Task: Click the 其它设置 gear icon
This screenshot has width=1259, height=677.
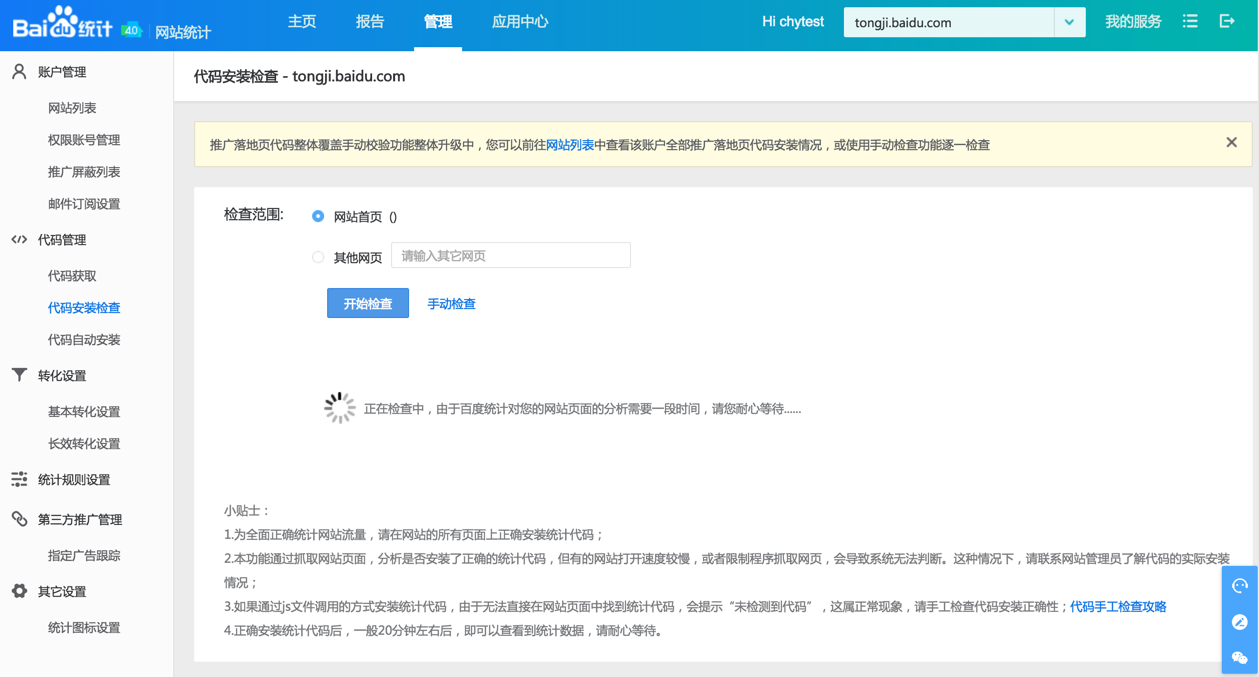Action: tap(19, 591)
